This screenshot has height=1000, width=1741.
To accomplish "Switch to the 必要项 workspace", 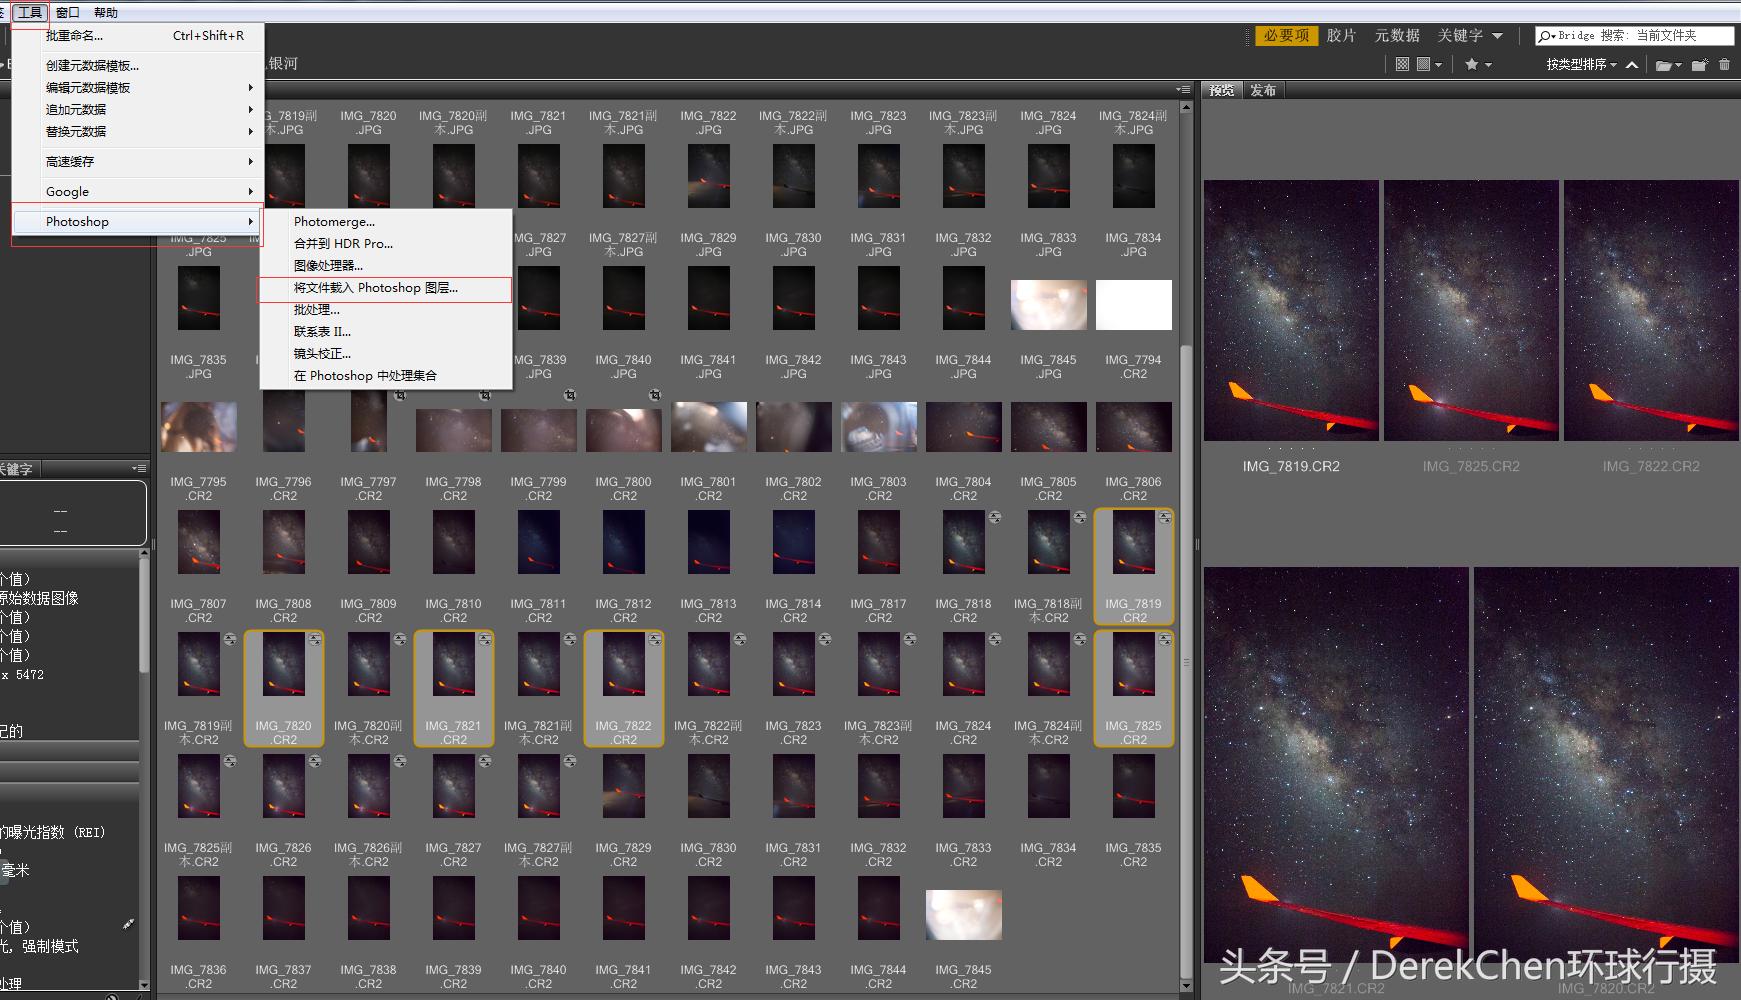I will click(x=1286, y=36).
